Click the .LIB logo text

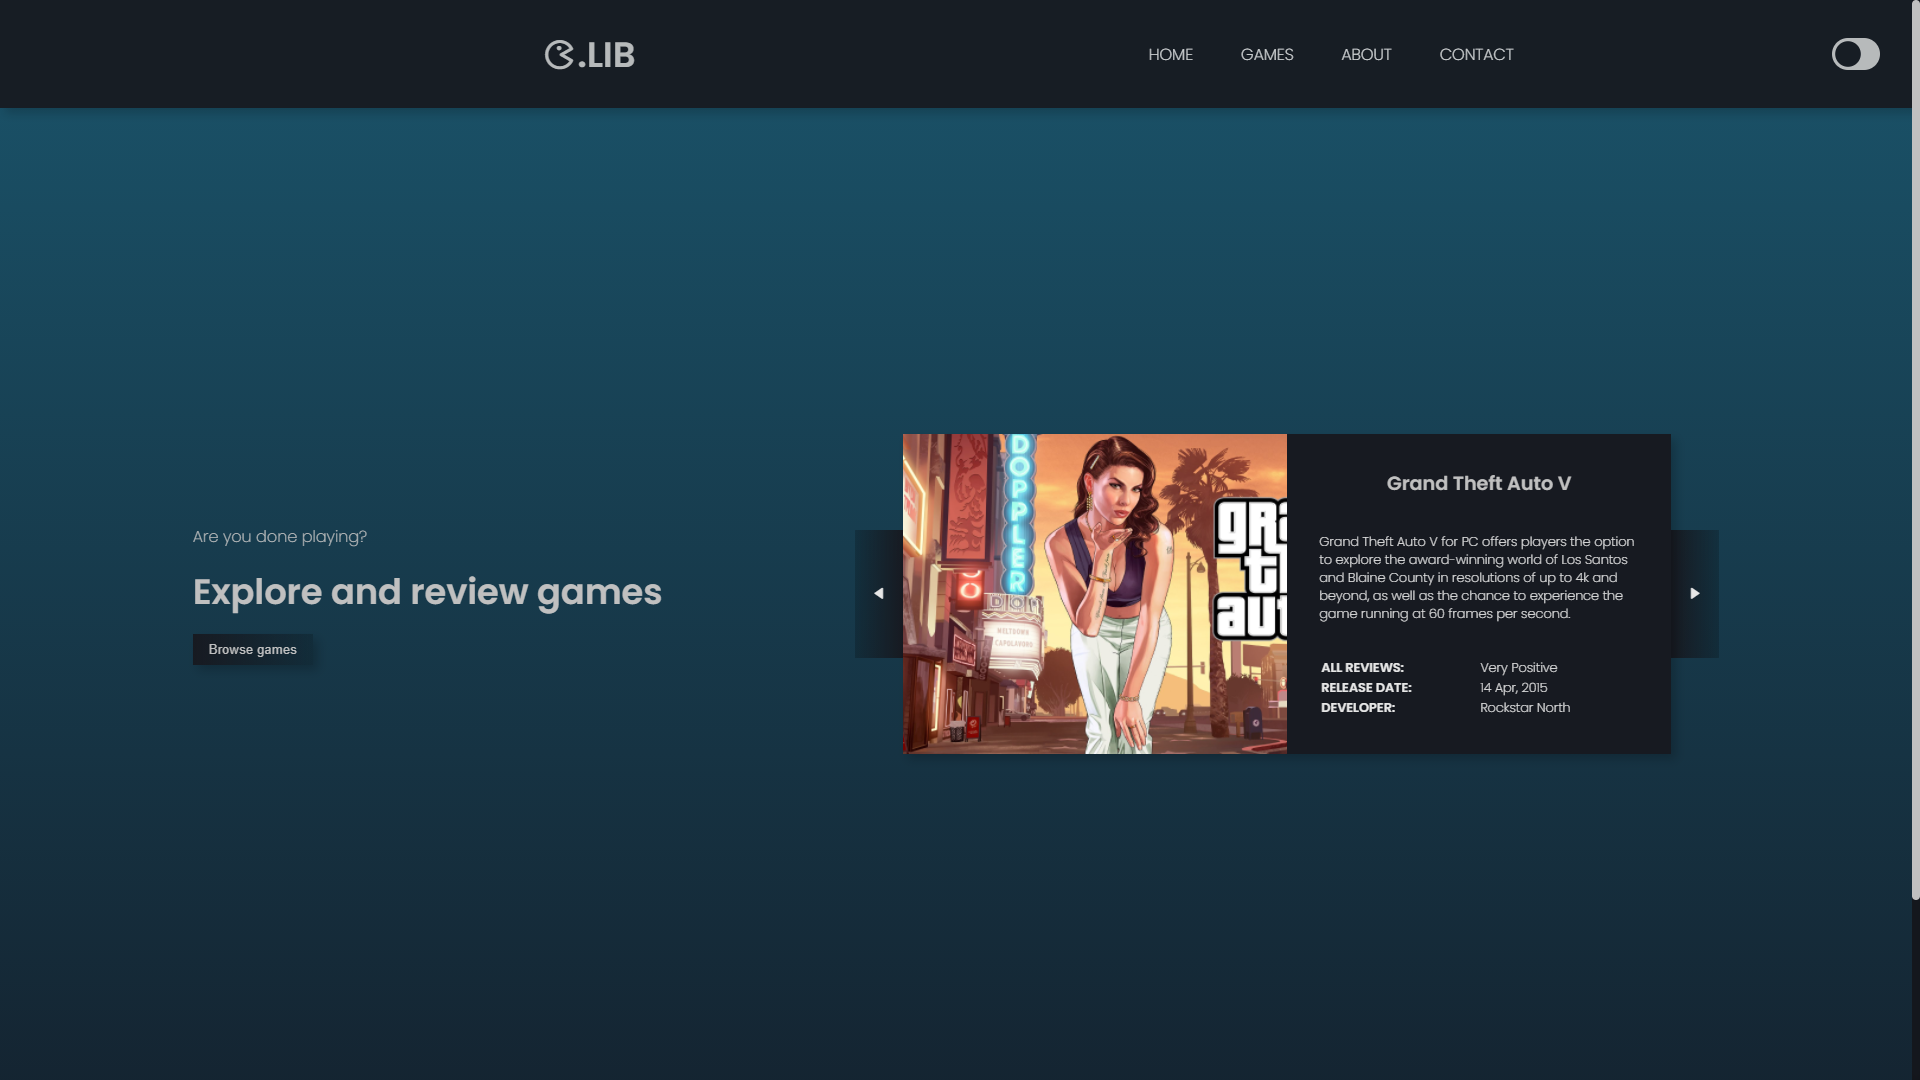607,55
